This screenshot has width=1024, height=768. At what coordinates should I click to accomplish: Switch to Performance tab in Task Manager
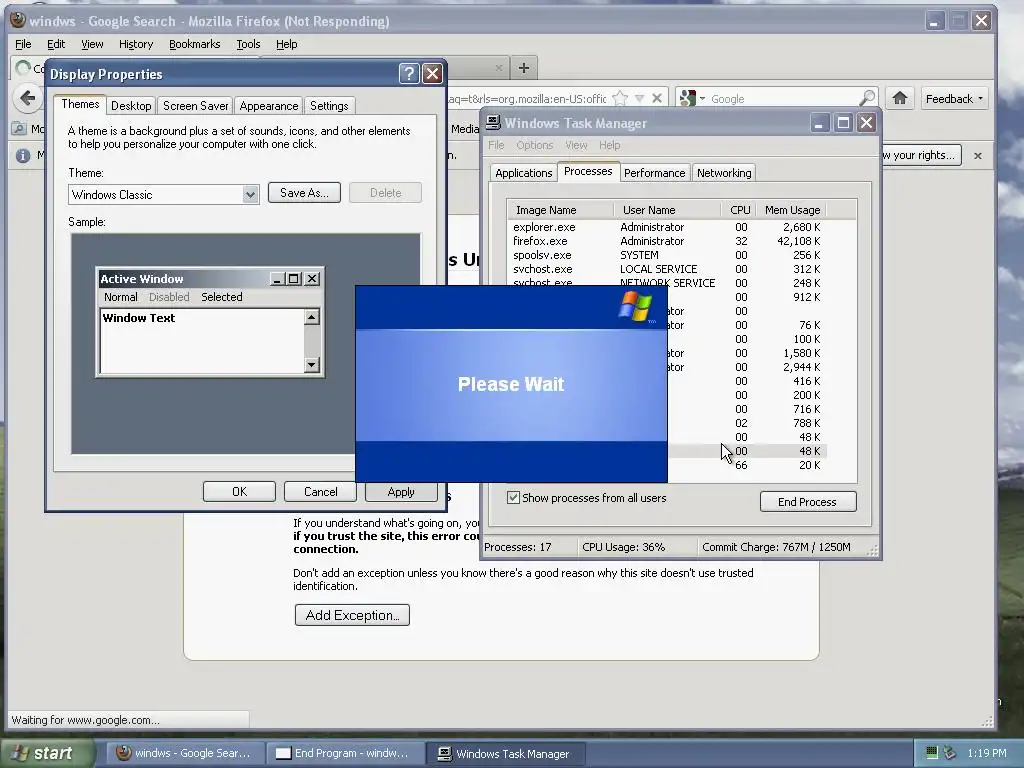pos(654,173)
